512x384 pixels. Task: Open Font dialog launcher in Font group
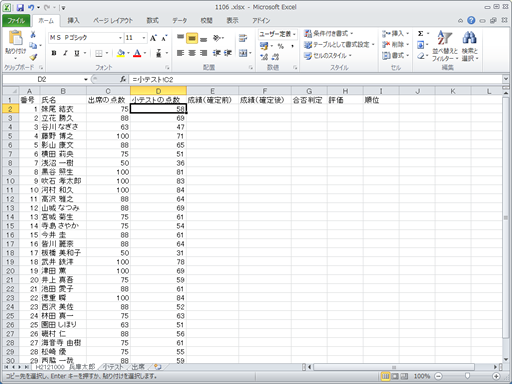tap(168, 68)
